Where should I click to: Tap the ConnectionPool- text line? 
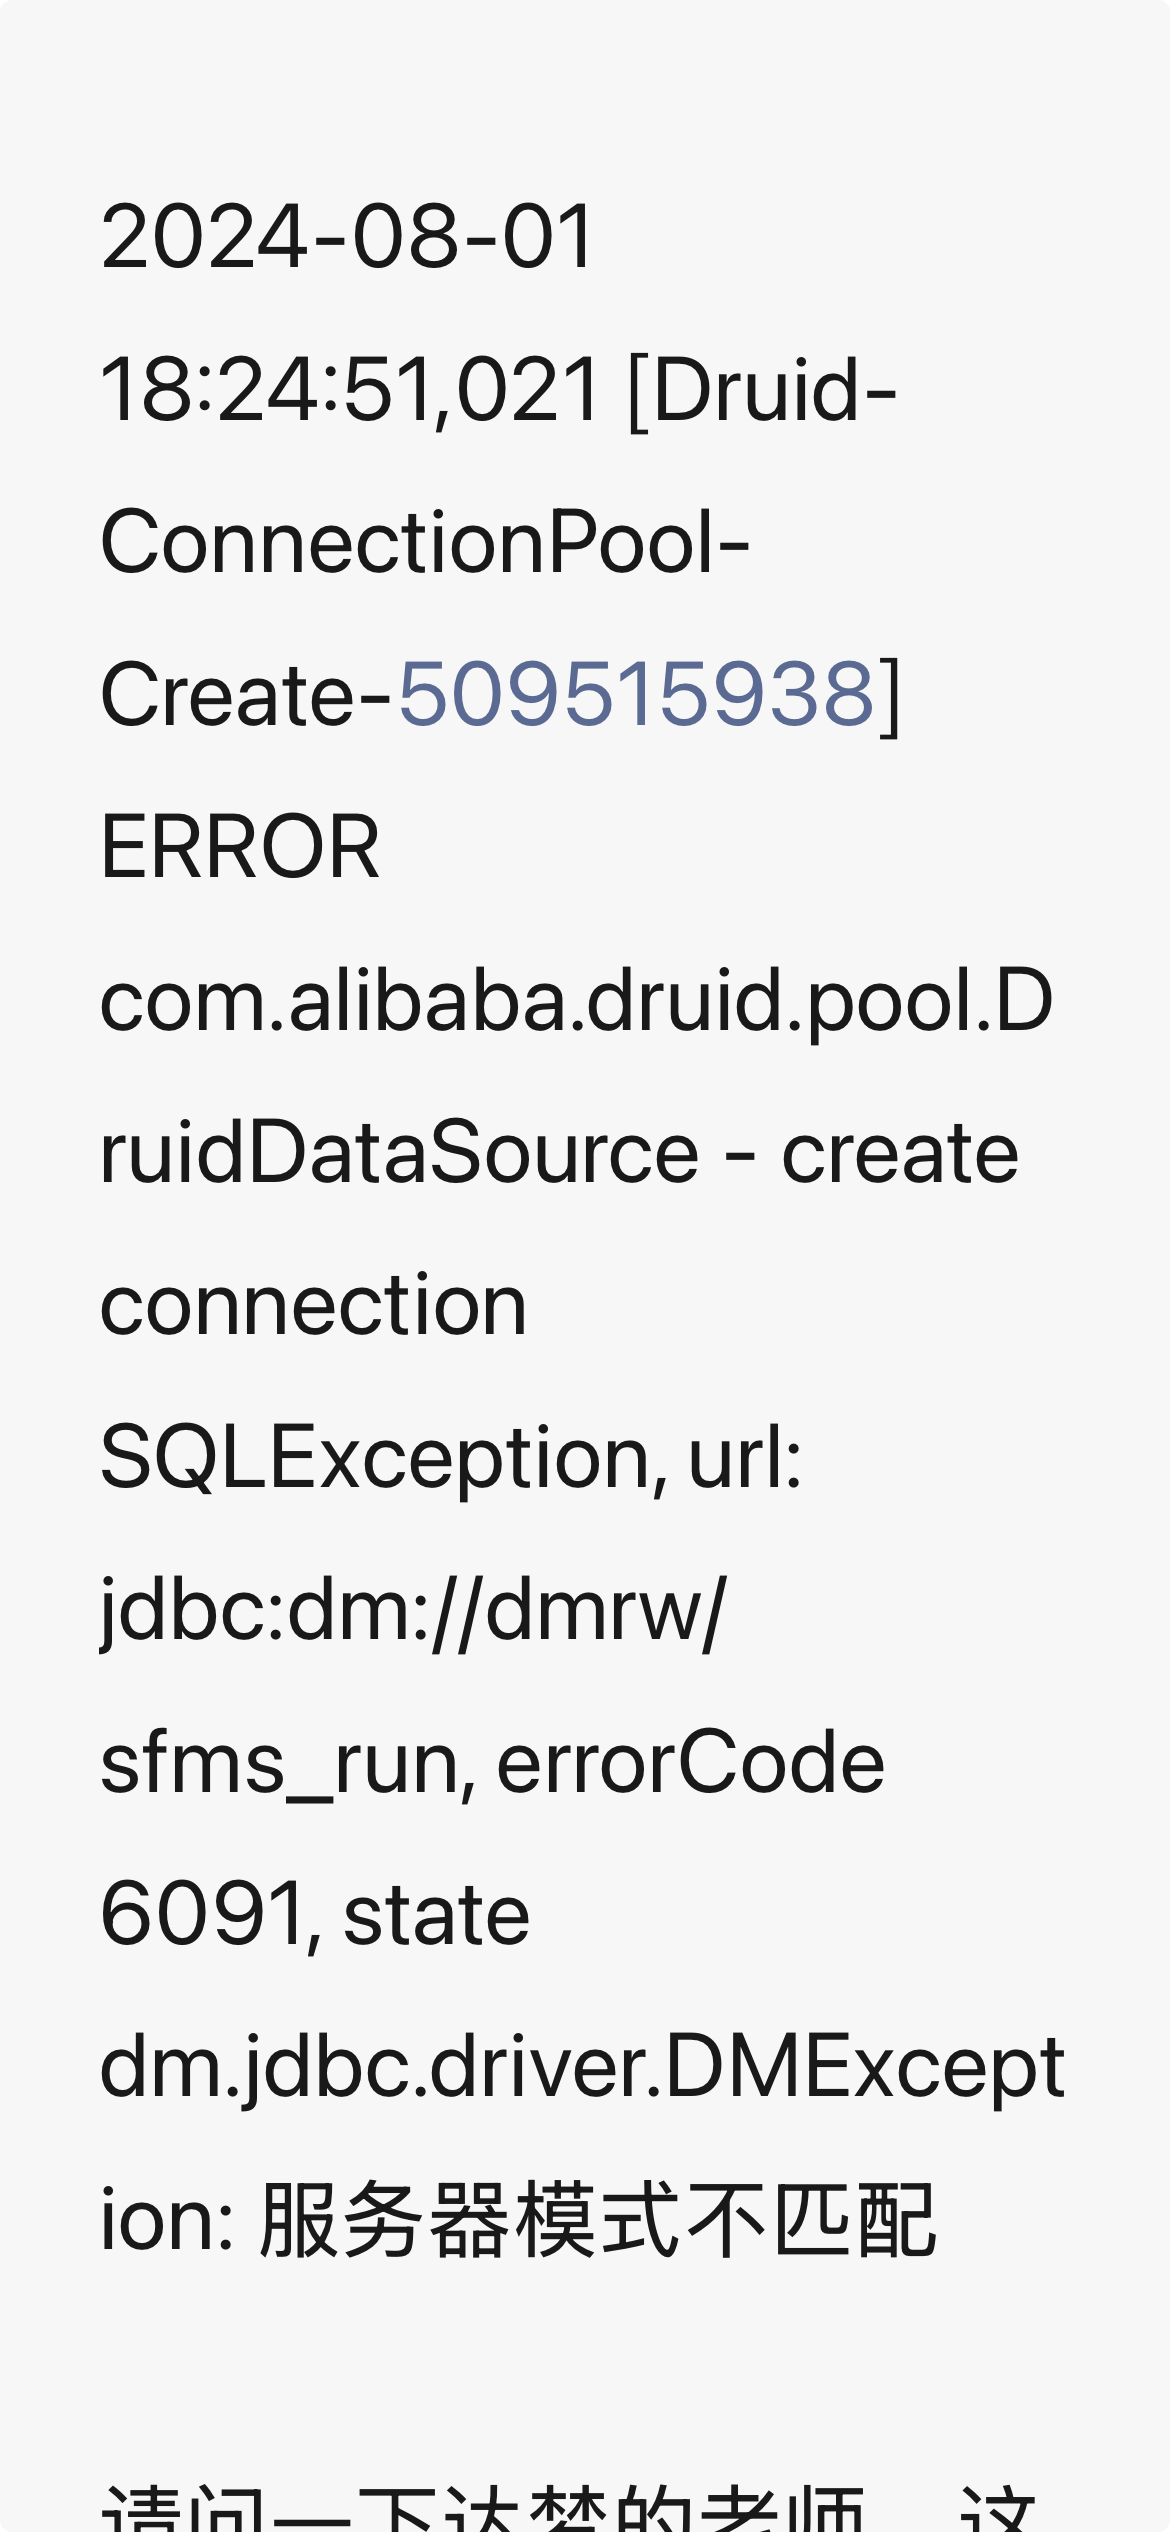pyautogui.click(x=425, y=542)
